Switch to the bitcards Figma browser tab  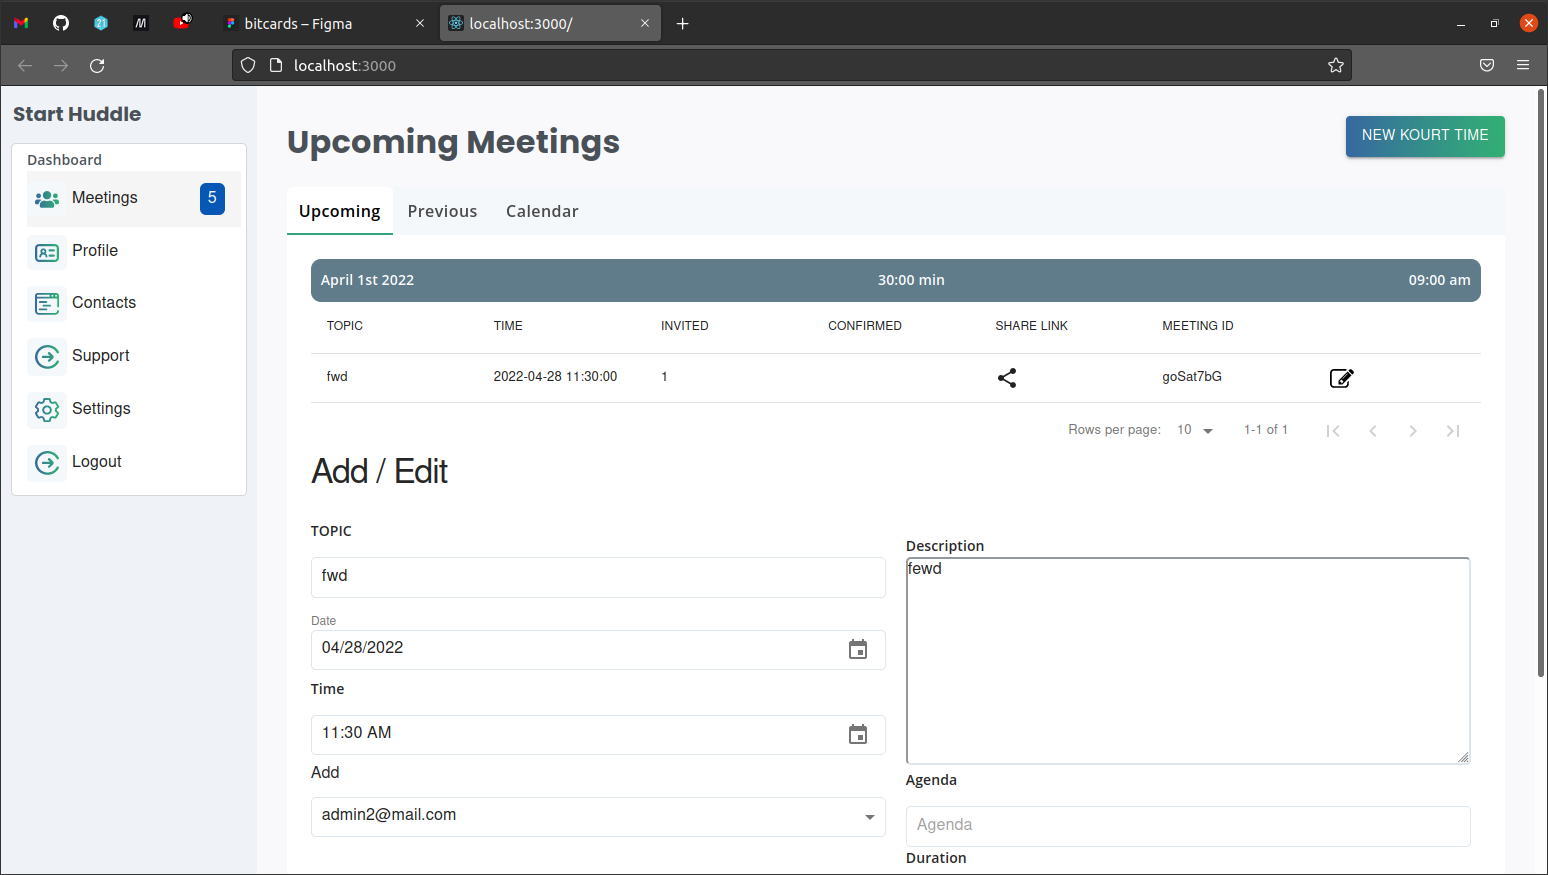[x=320, y=24]
